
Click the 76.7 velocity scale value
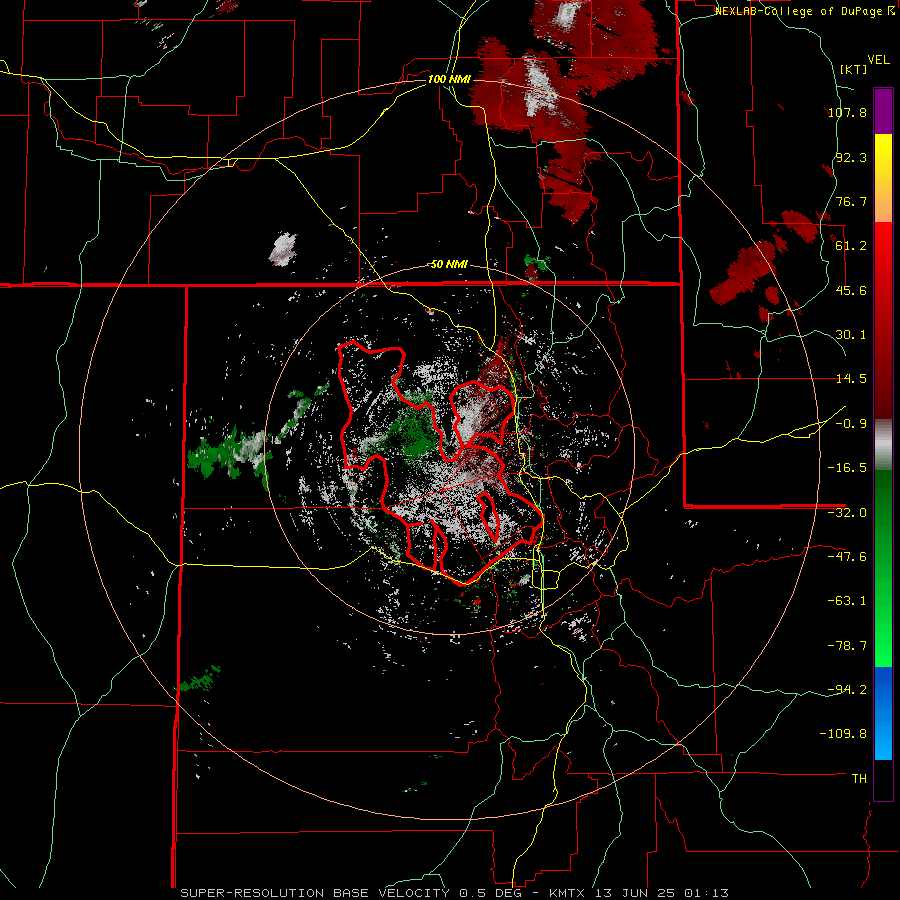851,201
